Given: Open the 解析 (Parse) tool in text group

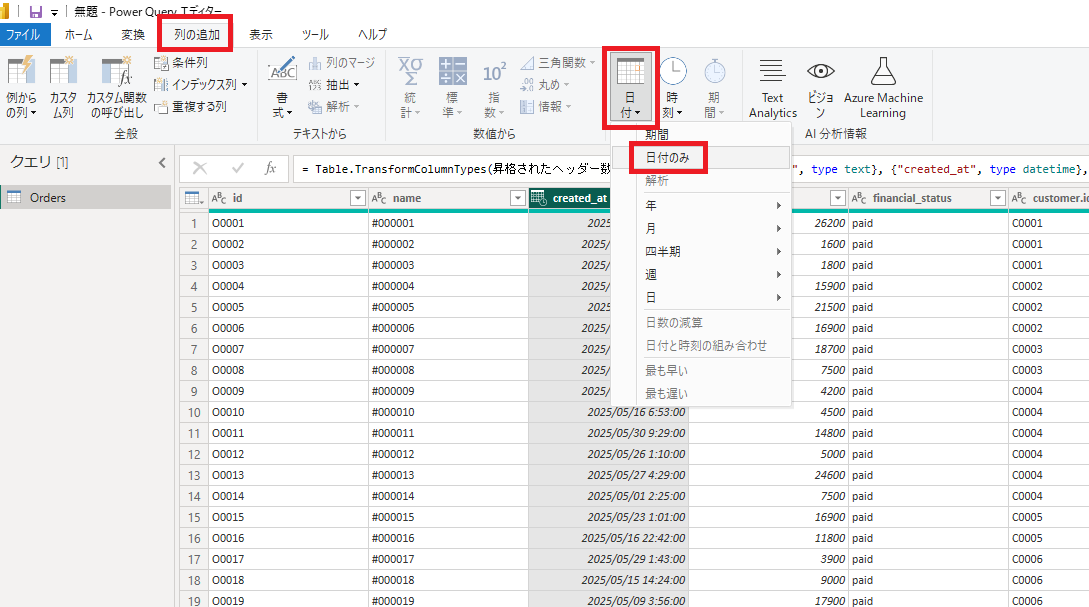Looking at the screenshot, I should click(334, 106).
